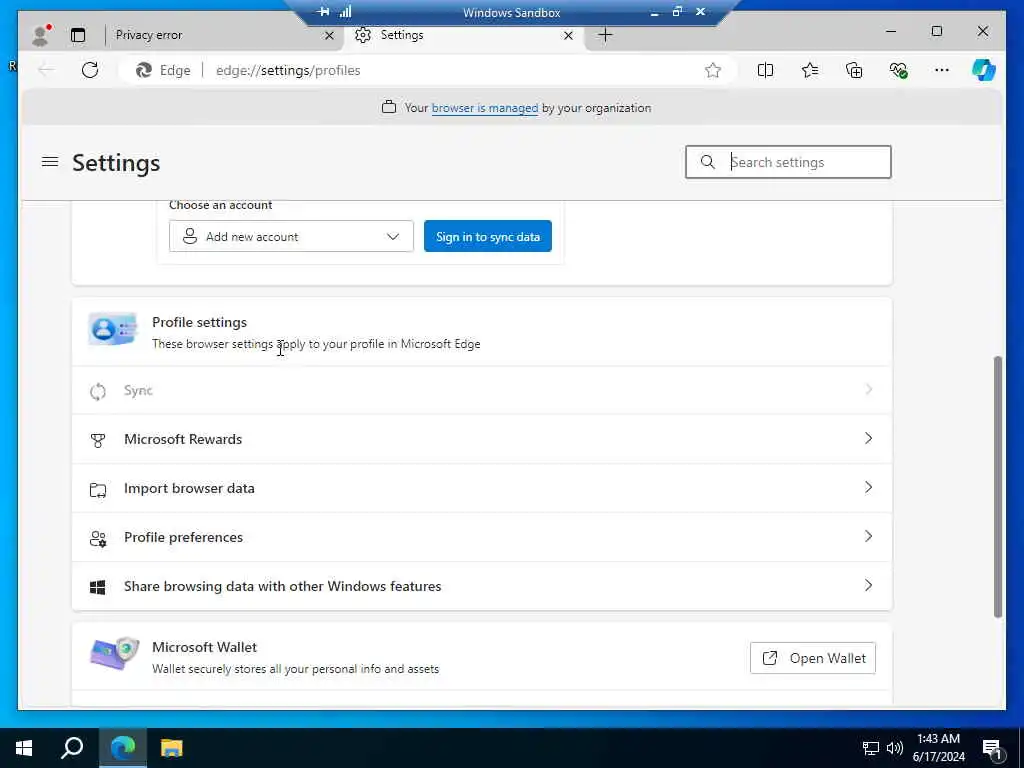1024x768 pixels.
Task: Expand the Add new account dropdown
Action: (291, 236)
